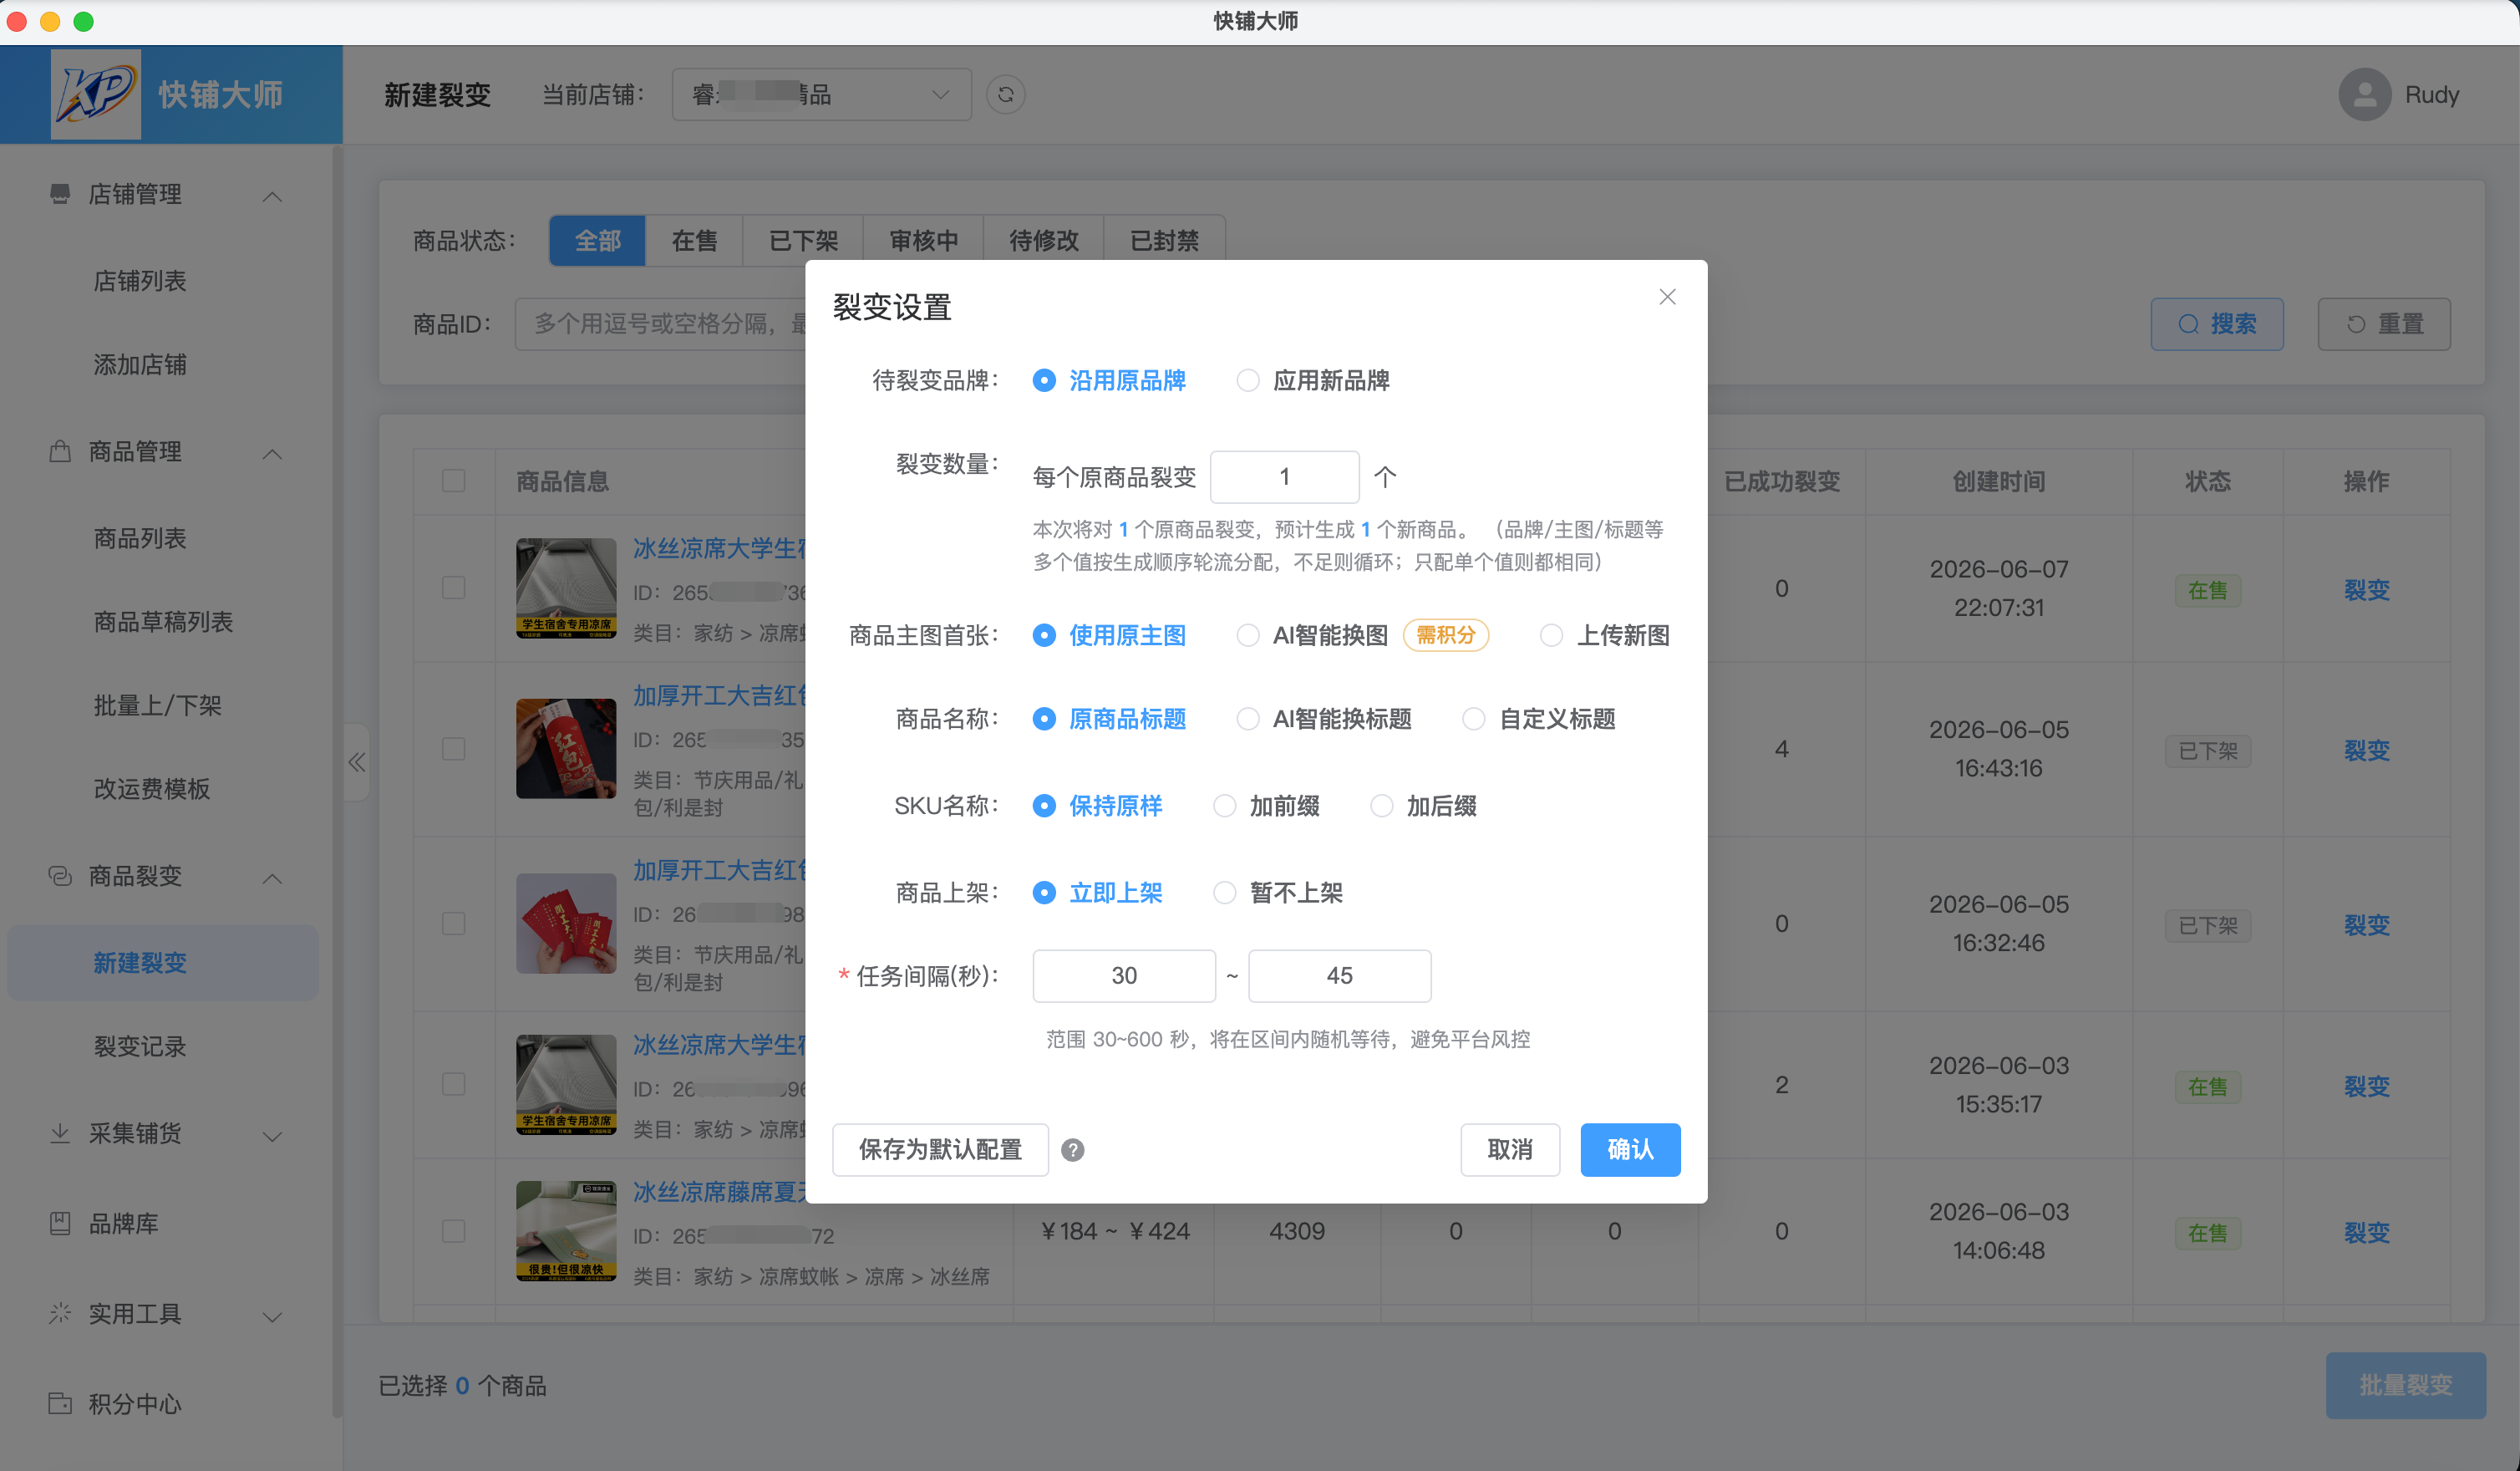This screenshot has width=2520, height=1471.
Task: Select 自定义标题 radio
Action: 1539,719
